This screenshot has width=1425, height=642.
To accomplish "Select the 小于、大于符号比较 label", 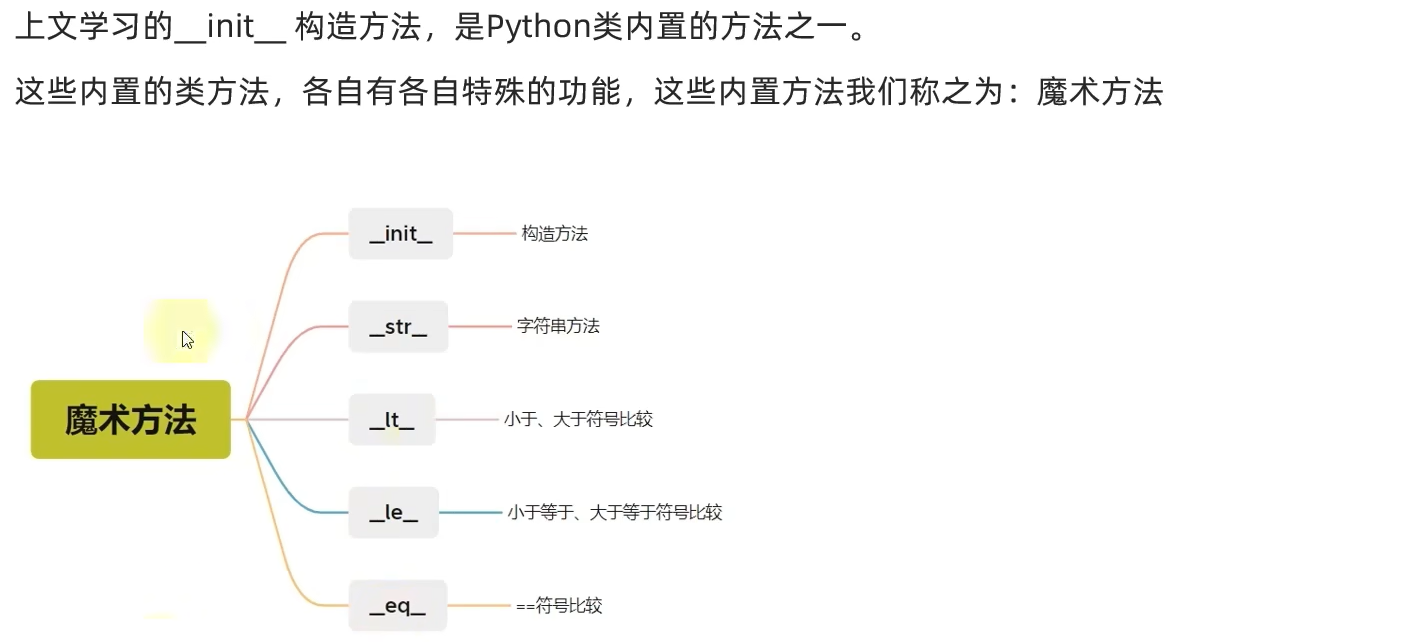I will coord(578,420).
